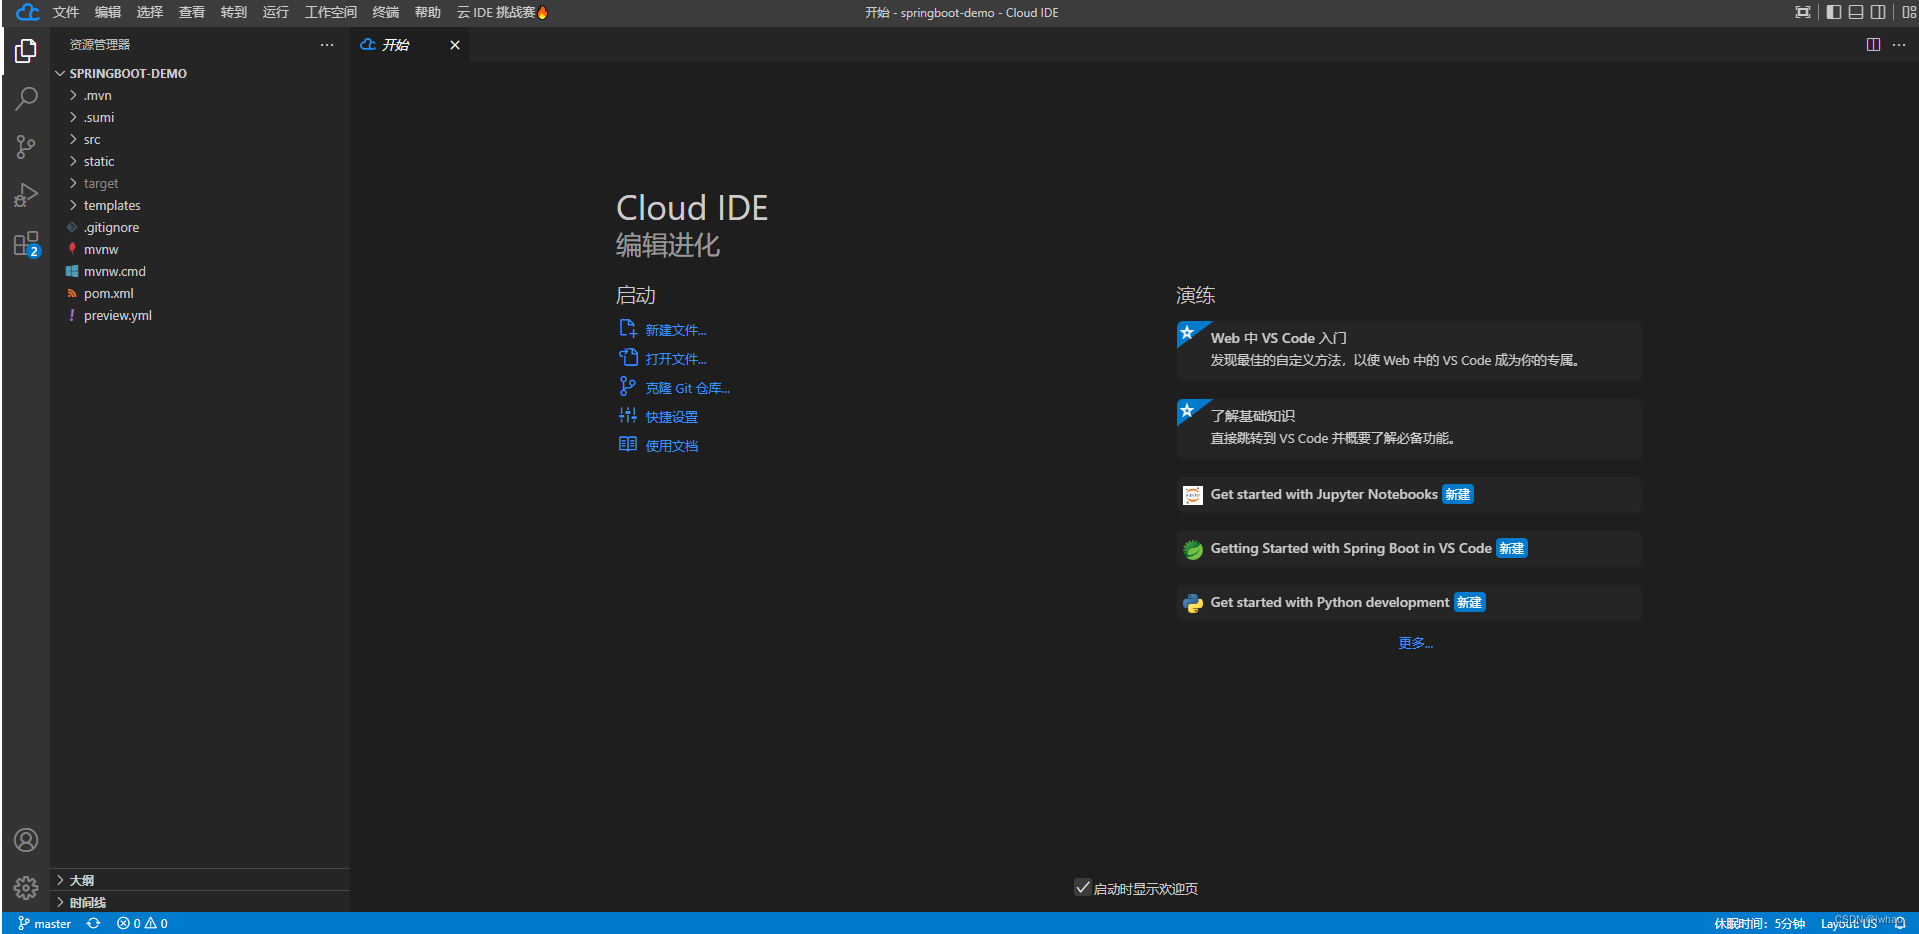Open the Web 中 VS Code 入门 walkthrough
1919x934 pixels.
[x=1410, y=350]
